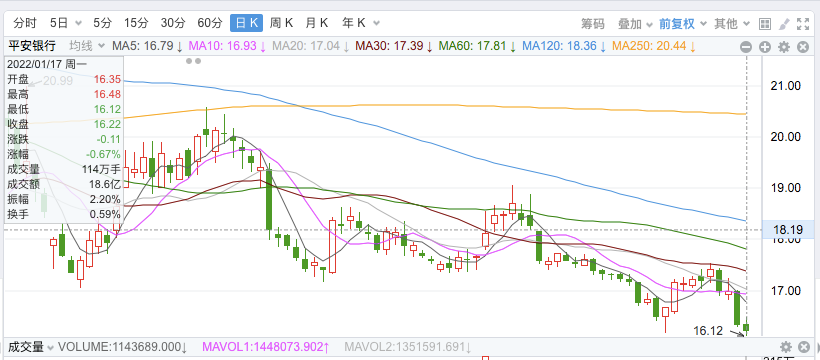Zoom out chart with minus circle

[746, 47]
